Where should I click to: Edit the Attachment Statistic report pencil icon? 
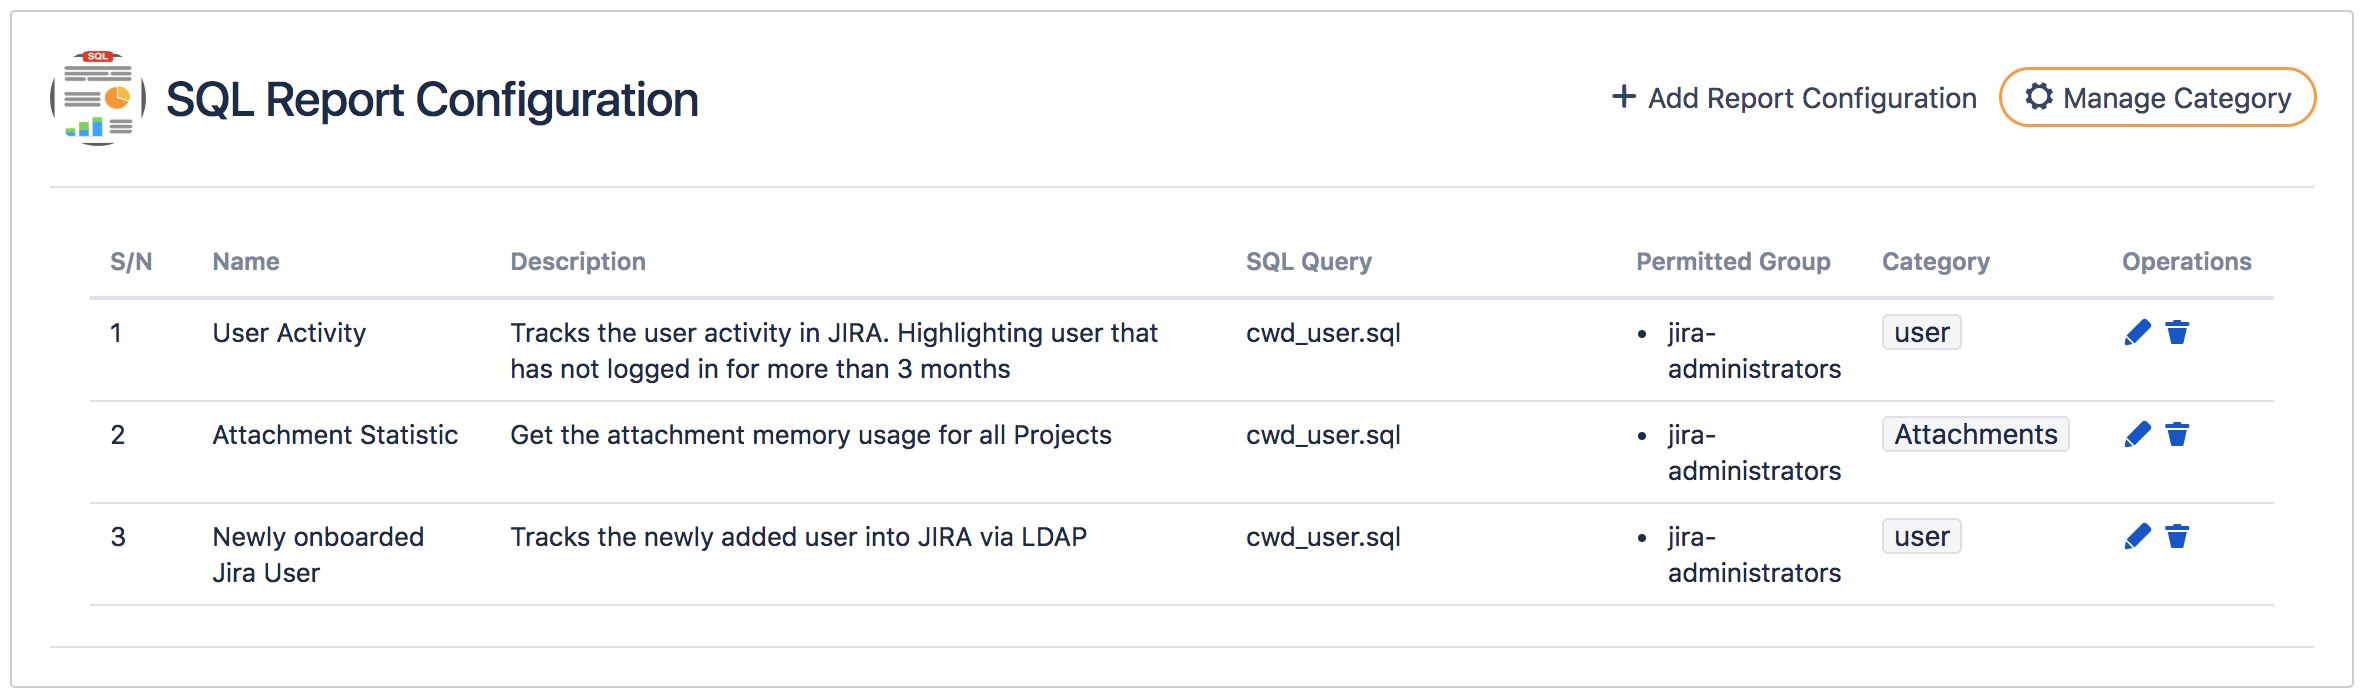coord(2137,435)
